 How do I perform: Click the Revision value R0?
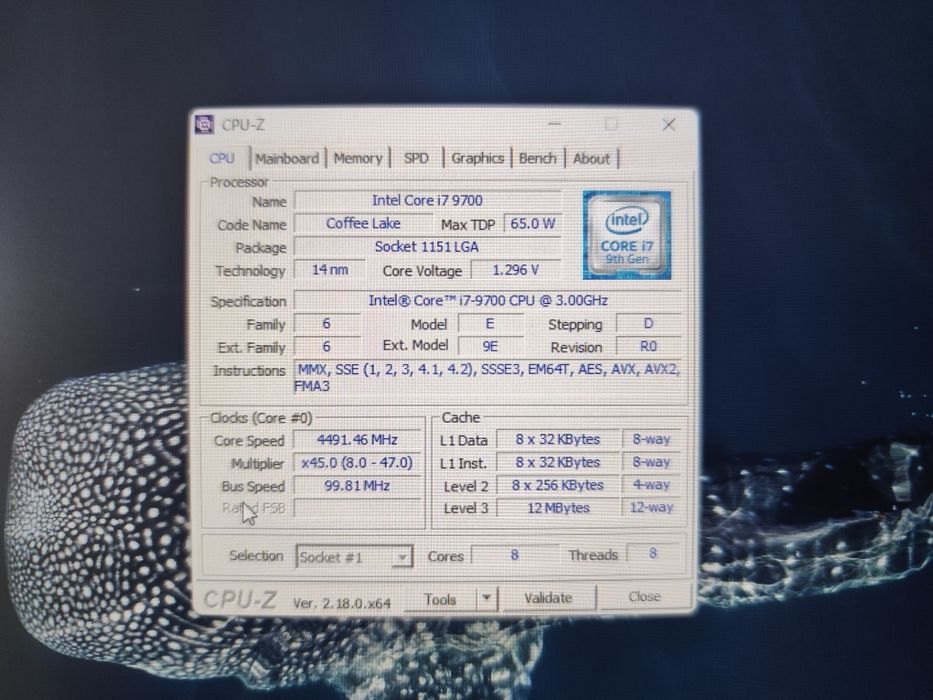(x=648, y=346)
